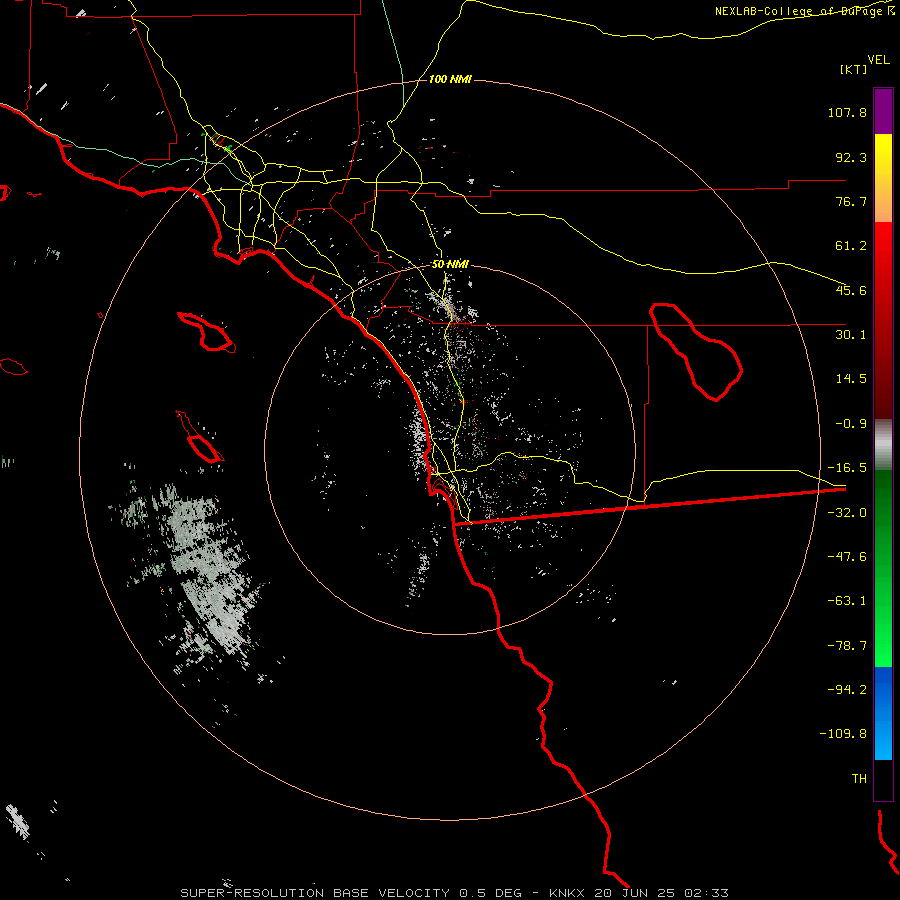Click the 100 NMI range ring label

click(451, 79)
